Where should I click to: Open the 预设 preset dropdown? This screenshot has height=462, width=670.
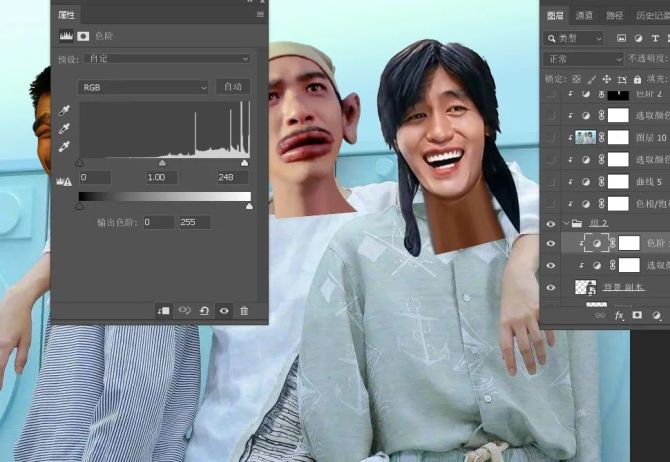(167, 59)
